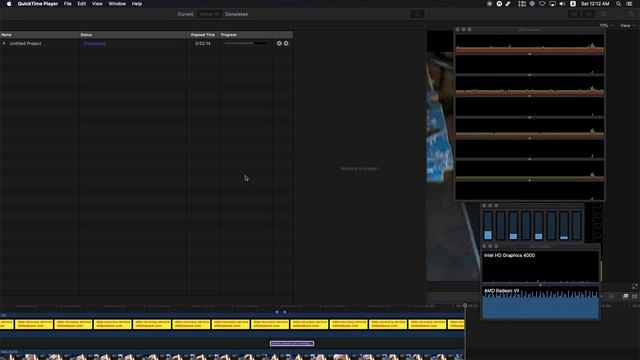This screenshot has width=640, height=360.
Task: Switch to the Active tab
Action: coord(209,14)
